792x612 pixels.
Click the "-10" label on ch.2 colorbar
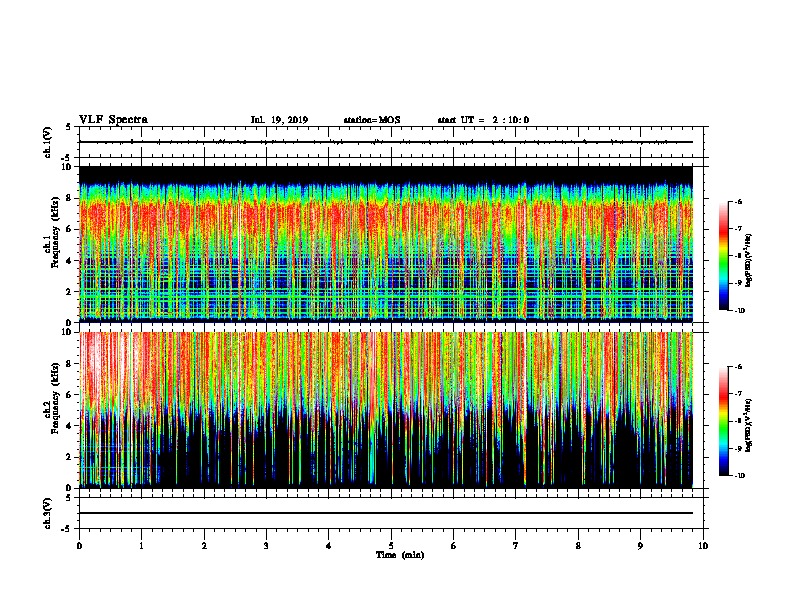[739, 476]
